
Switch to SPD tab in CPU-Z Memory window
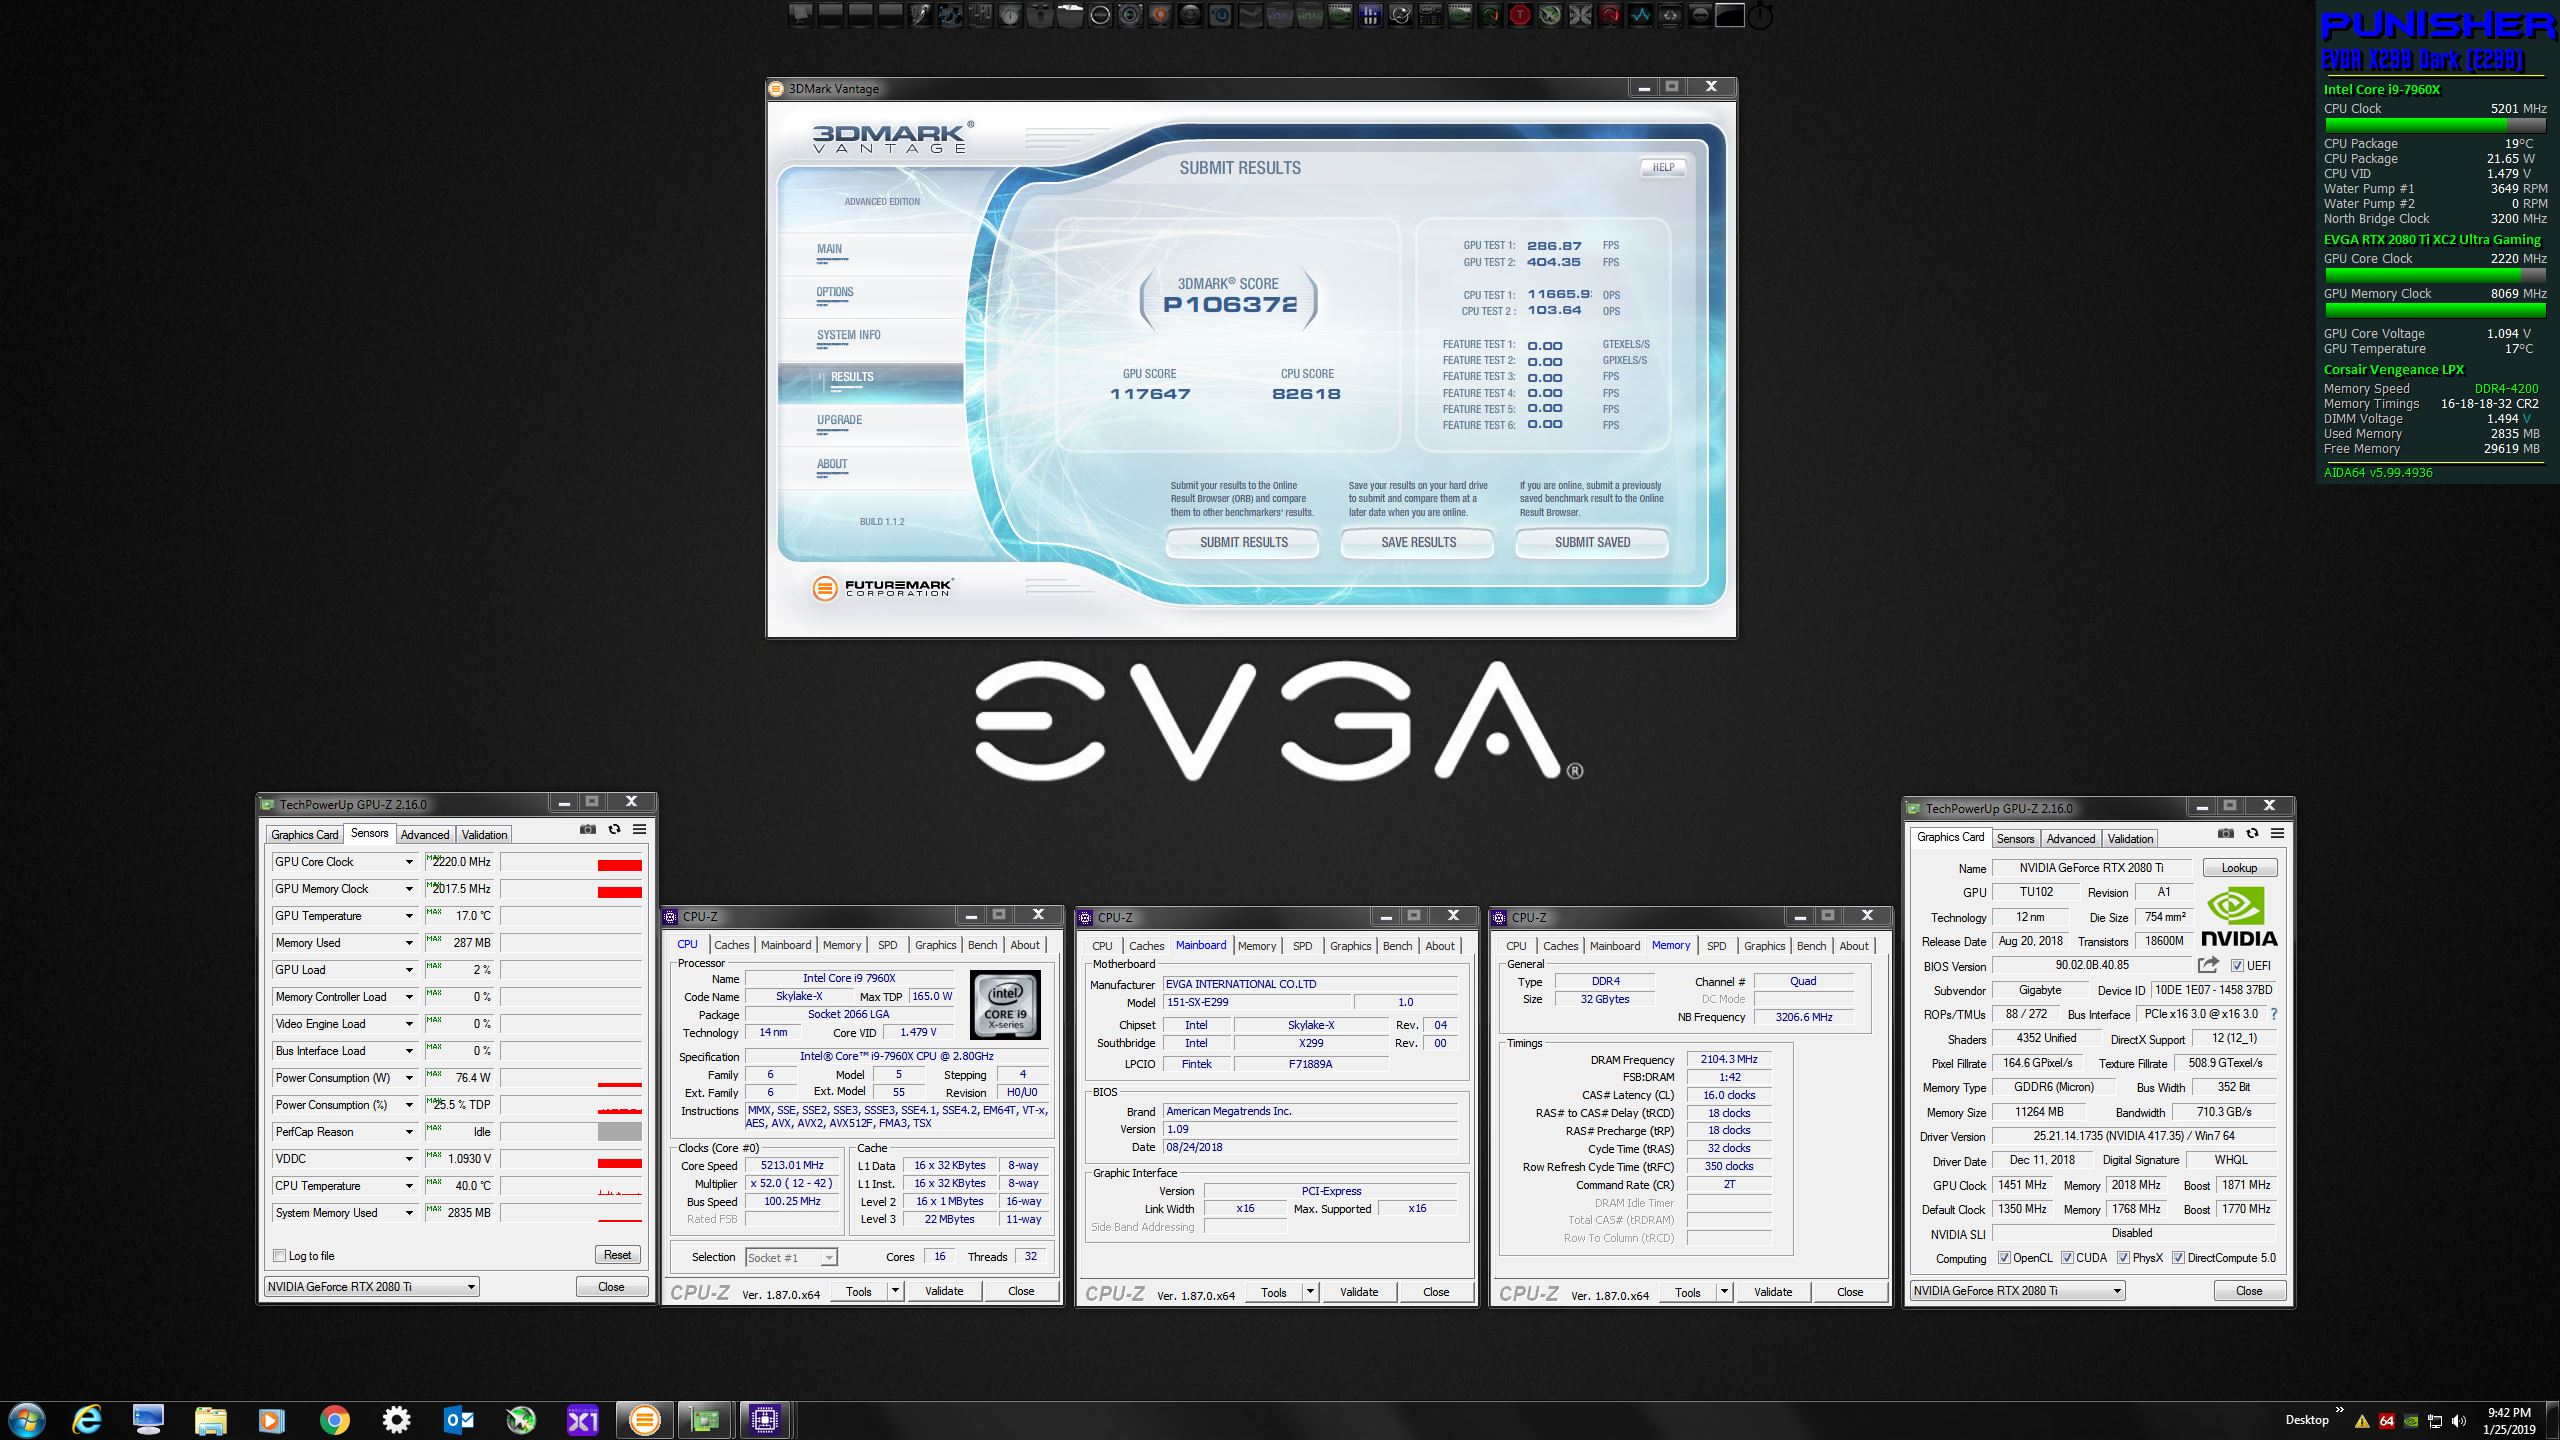coord(1717,946)
